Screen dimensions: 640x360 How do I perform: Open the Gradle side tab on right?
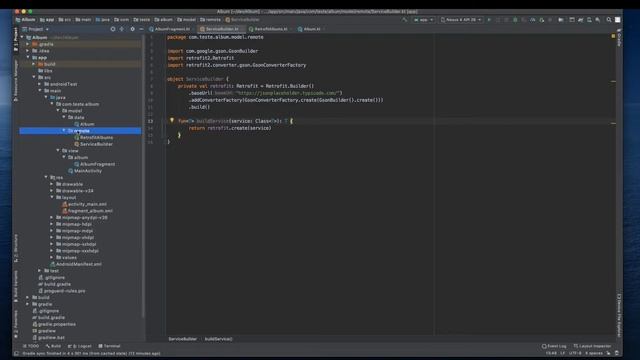coord(619,37)
